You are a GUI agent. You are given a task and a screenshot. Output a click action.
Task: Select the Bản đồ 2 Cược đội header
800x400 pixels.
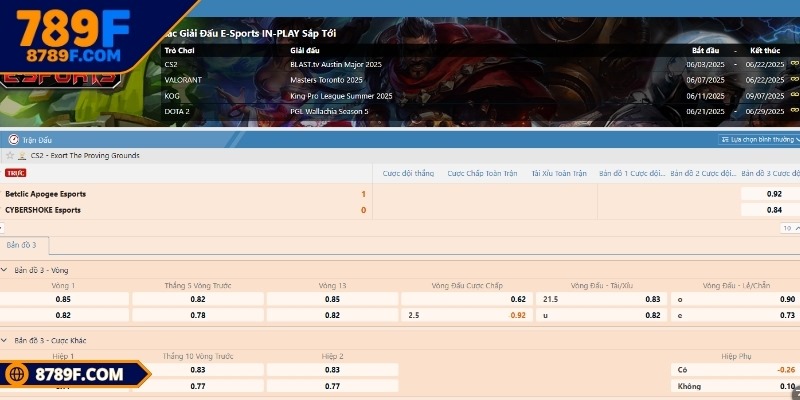click(704, 173)
